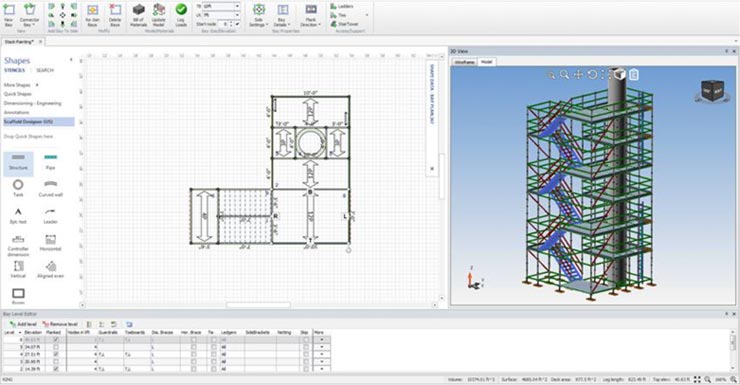The image size is (740, 385).
Task: Click the Ladders button in Access/Support
Action: tap(342, 6)
